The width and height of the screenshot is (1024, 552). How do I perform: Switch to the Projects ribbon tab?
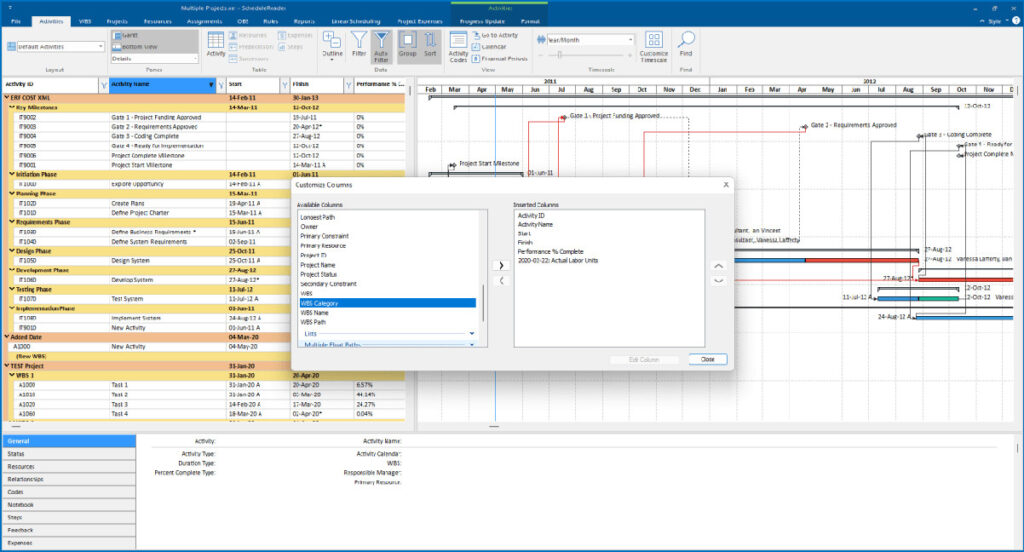tap(117, 22)
